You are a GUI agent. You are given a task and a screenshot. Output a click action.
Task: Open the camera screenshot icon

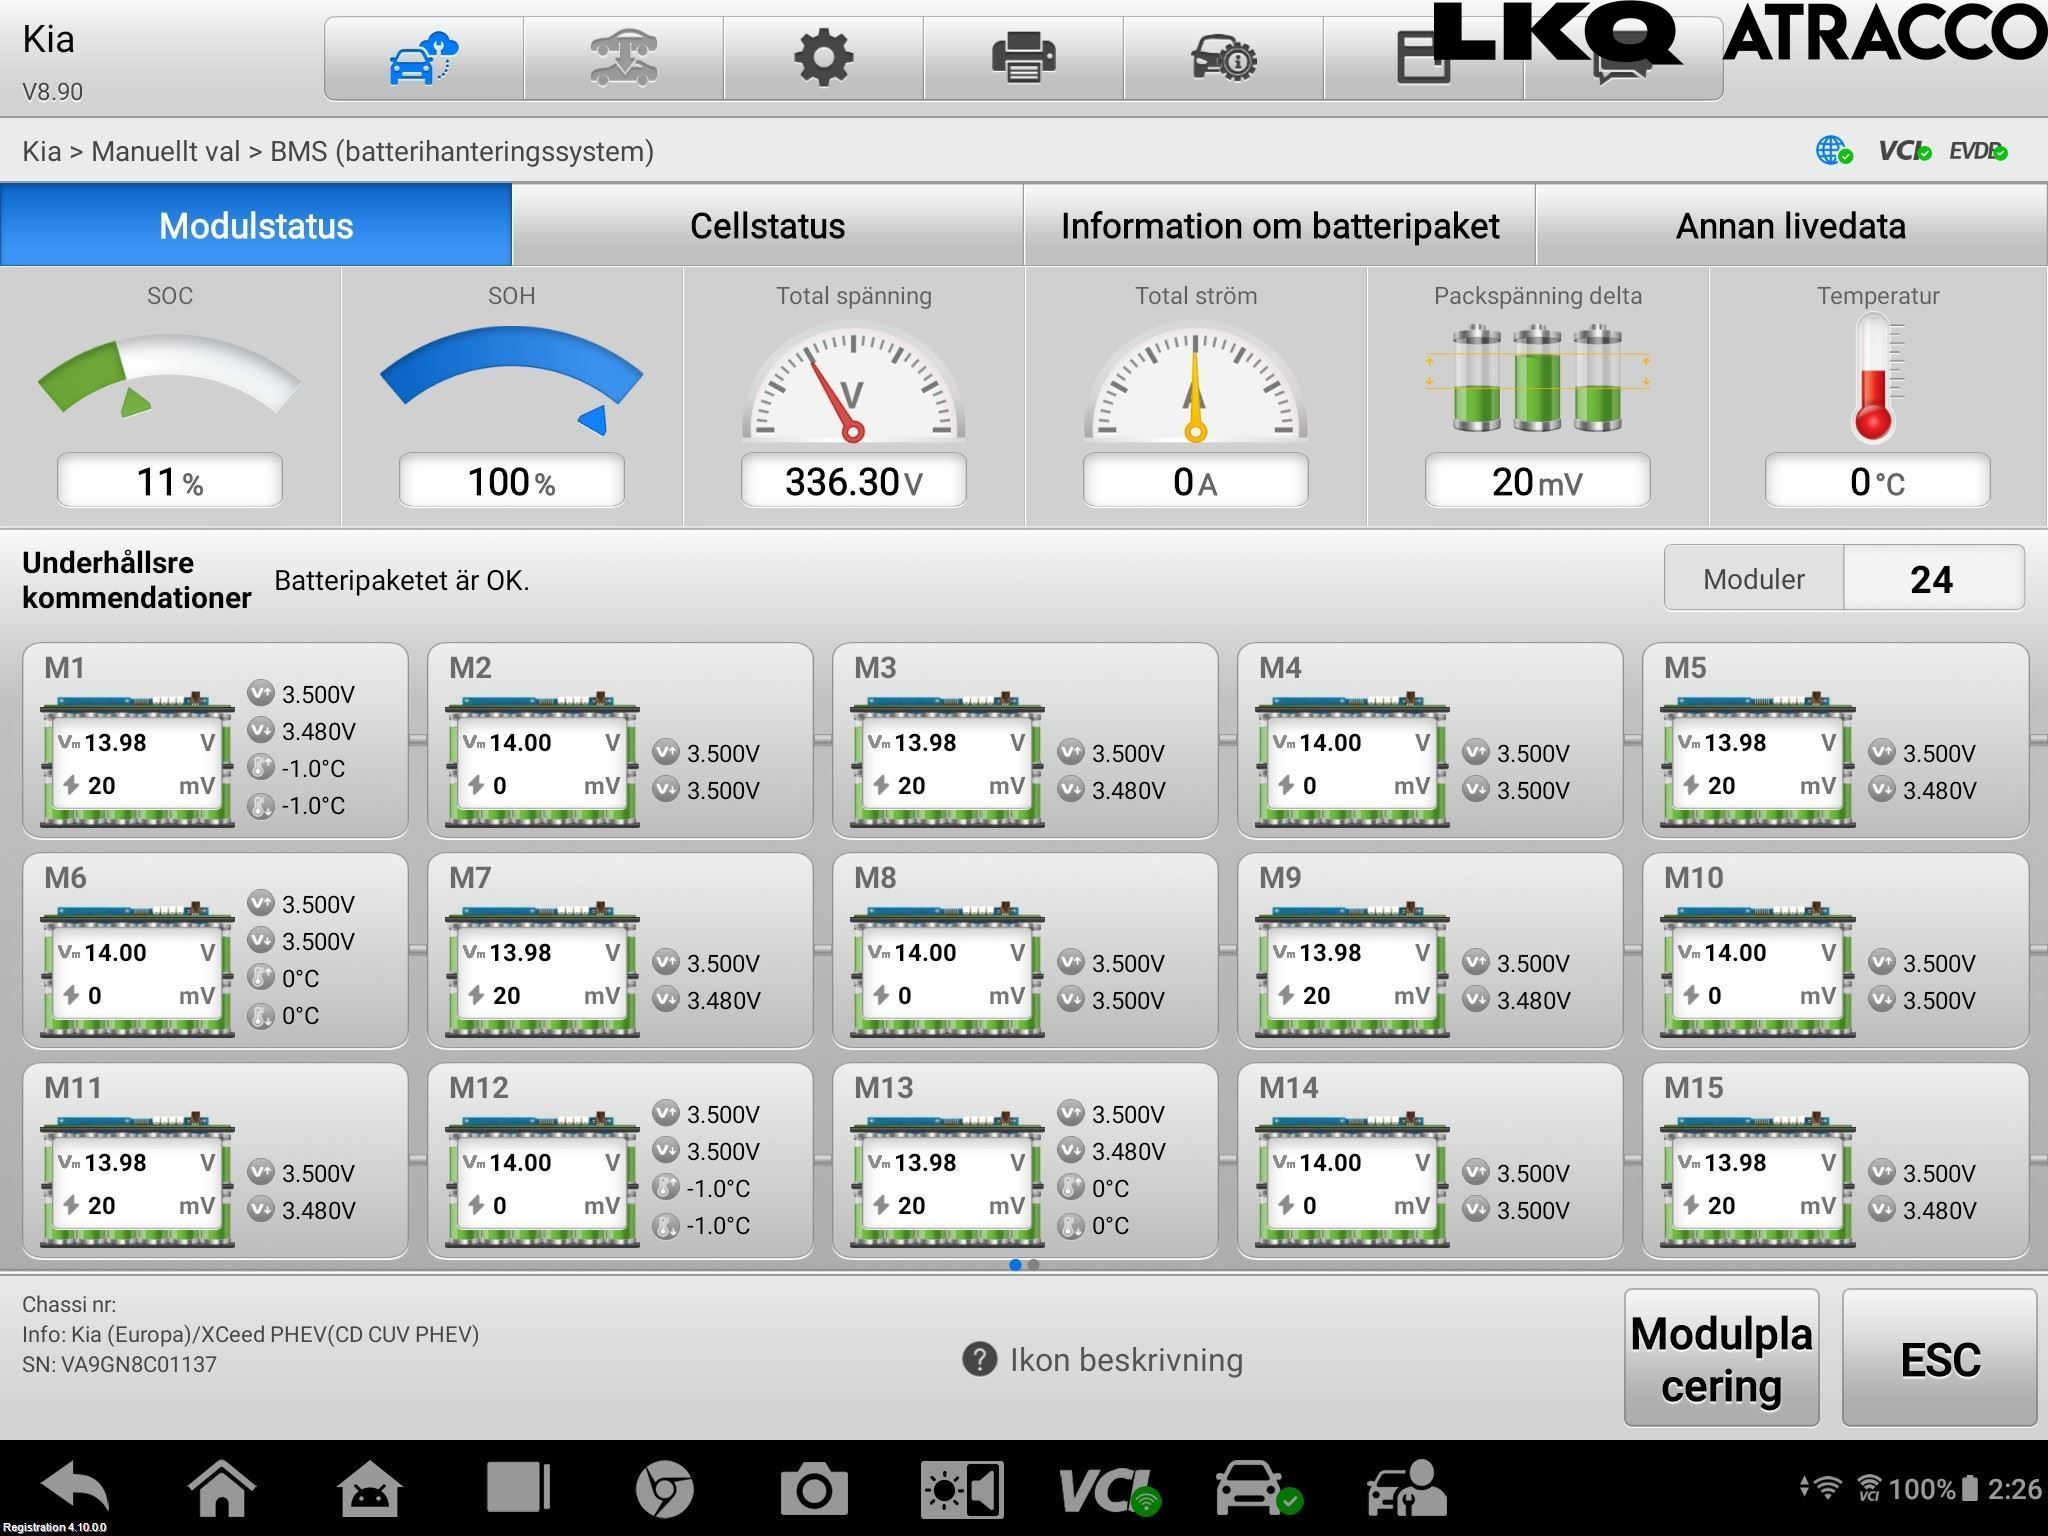pos(813,1489)
